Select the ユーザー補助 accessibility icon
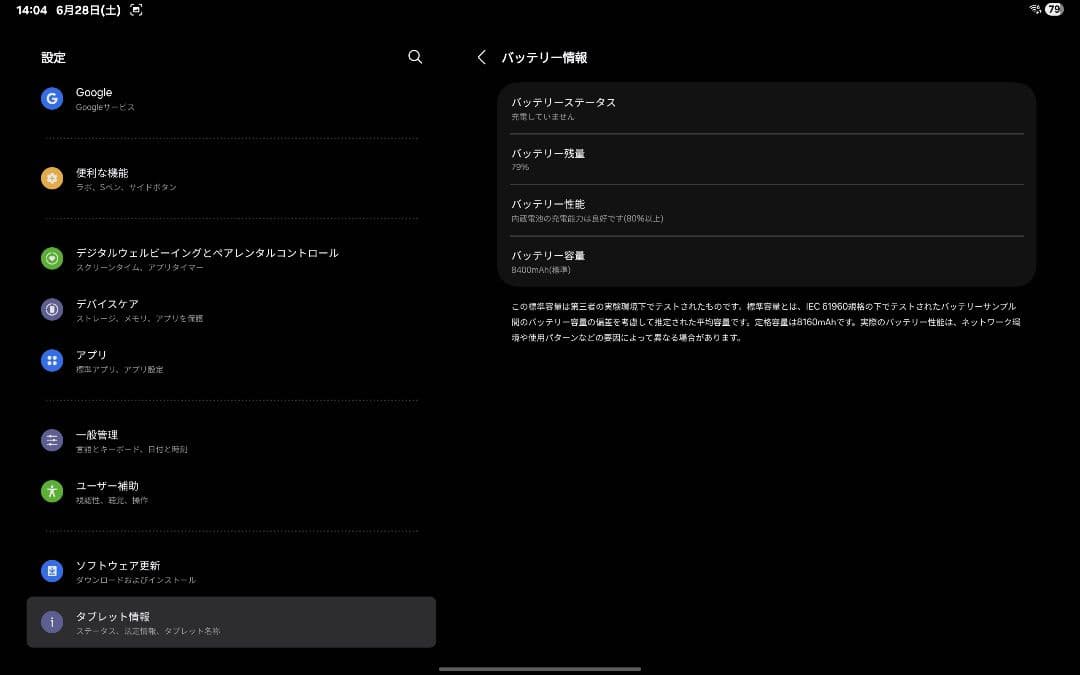The width and height of the screenshot is (1080, 675). pos(51,493)
